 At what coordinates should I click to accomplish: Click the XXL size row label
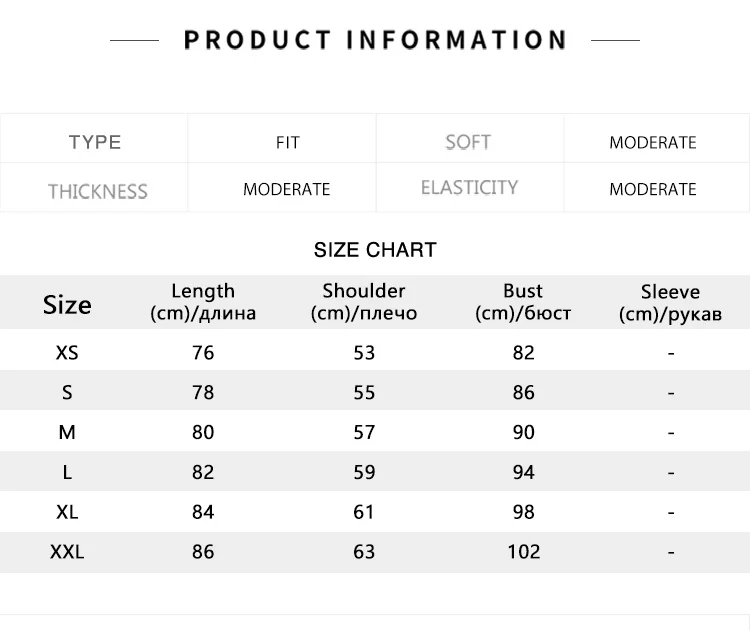point(67,552)
